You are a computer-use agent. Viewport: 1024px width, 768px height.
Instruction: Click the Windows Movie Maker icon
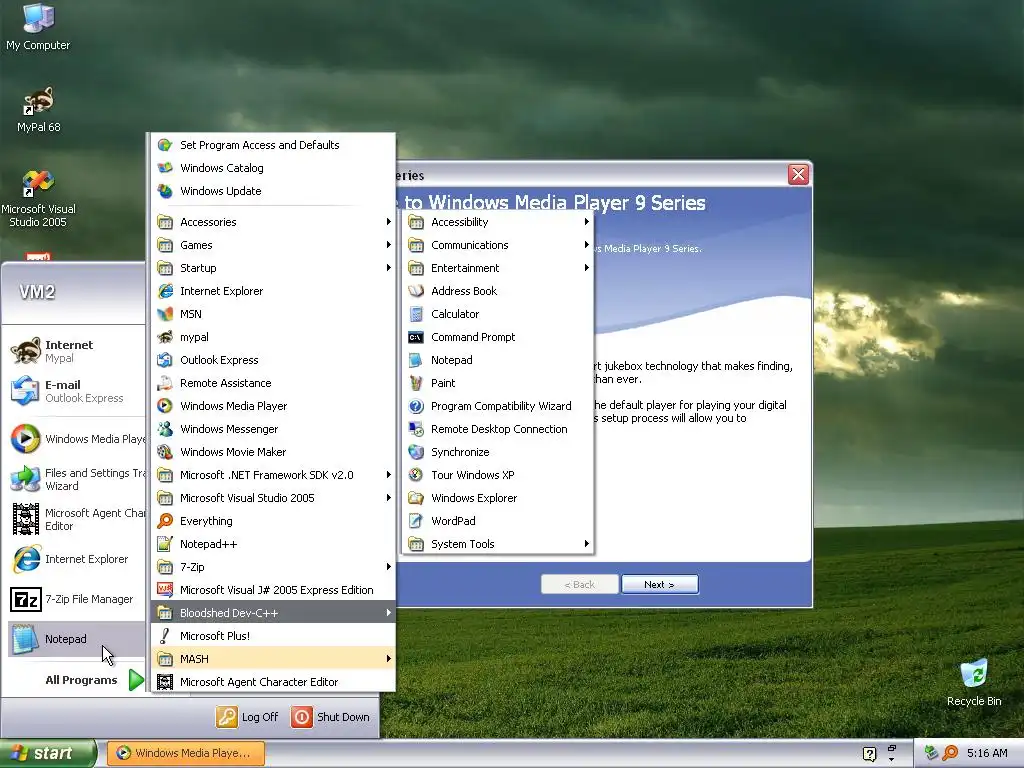[165, 452]
